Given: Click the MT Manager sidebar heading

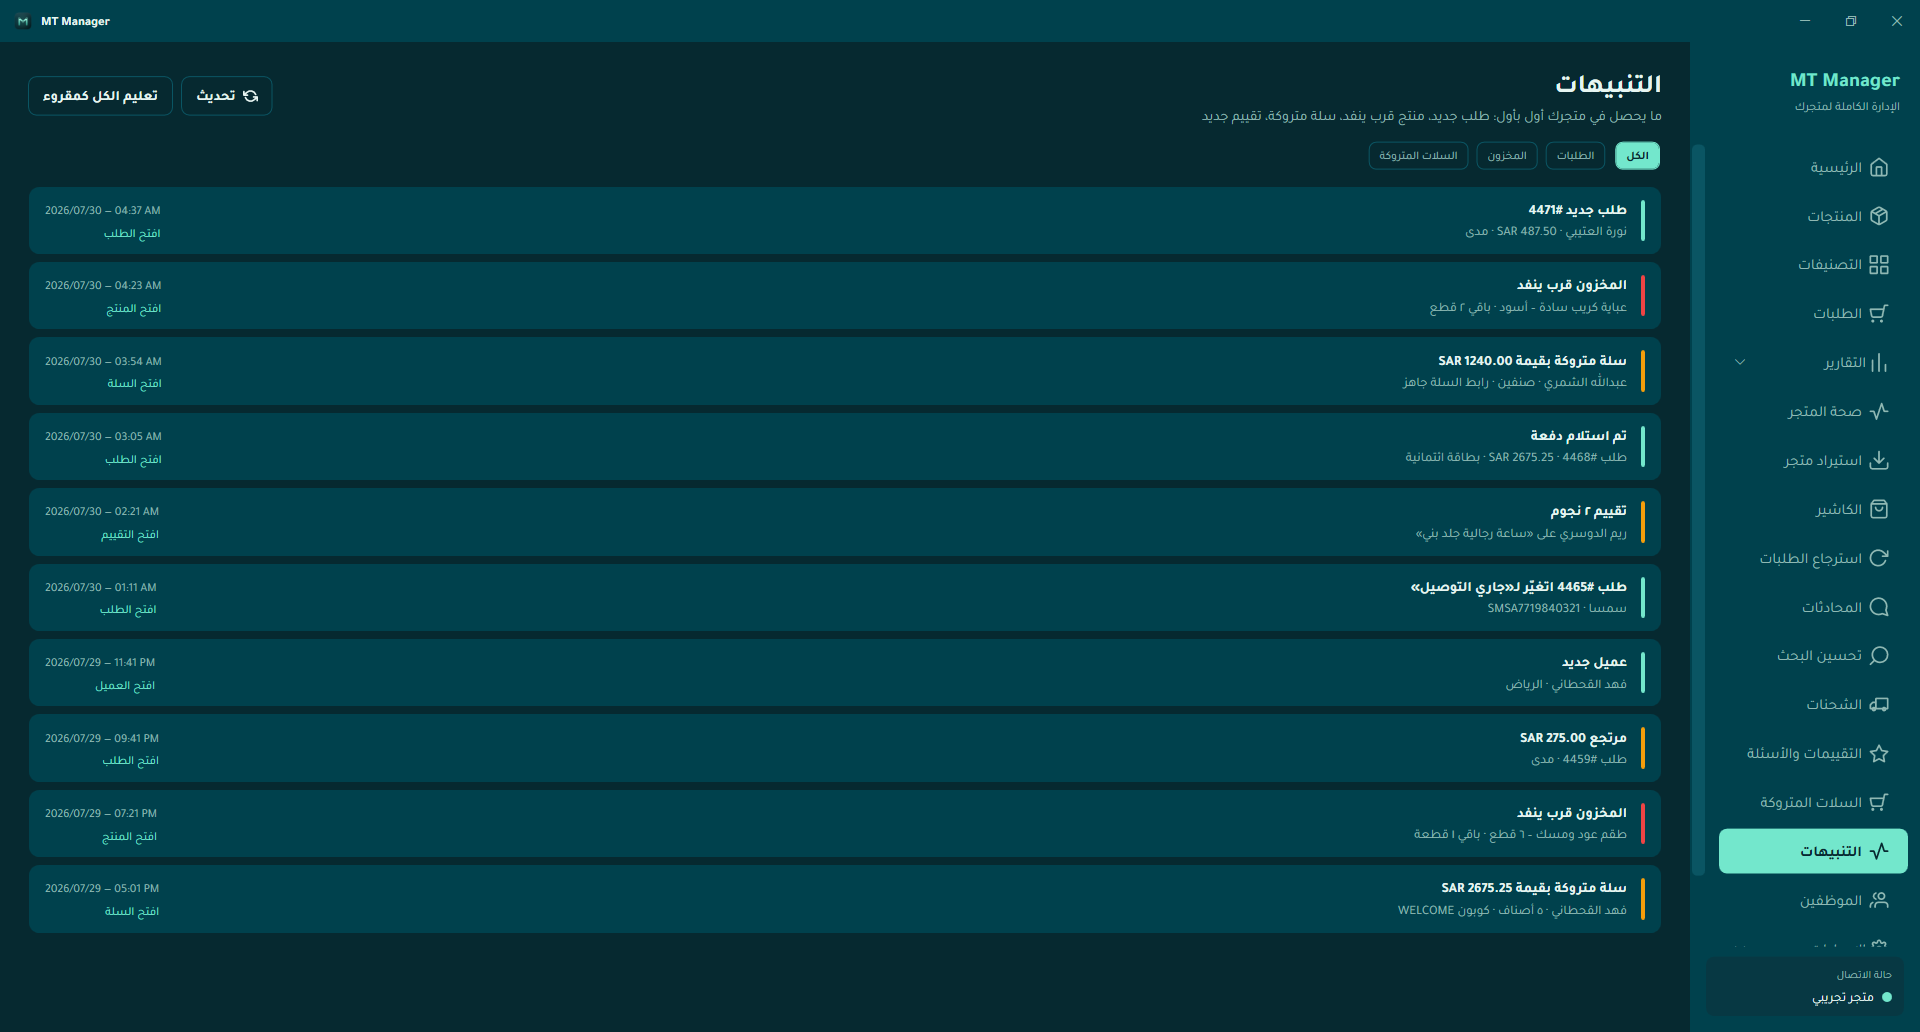Looking at the screenshot, I should point(1844,80).
